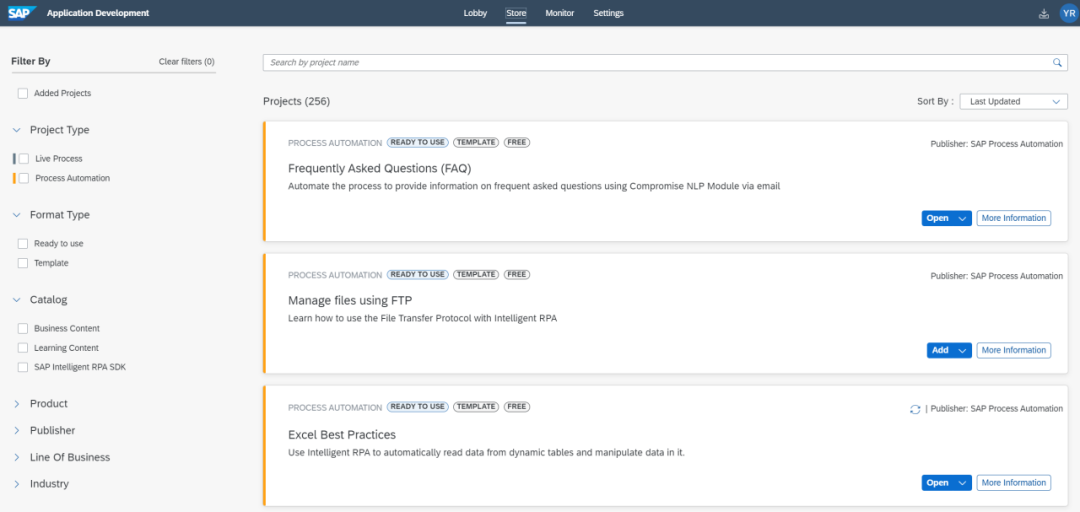Click Frequently Asked Questions (FAQ) title
The image size is (1080, 512).
click(379, 168)
